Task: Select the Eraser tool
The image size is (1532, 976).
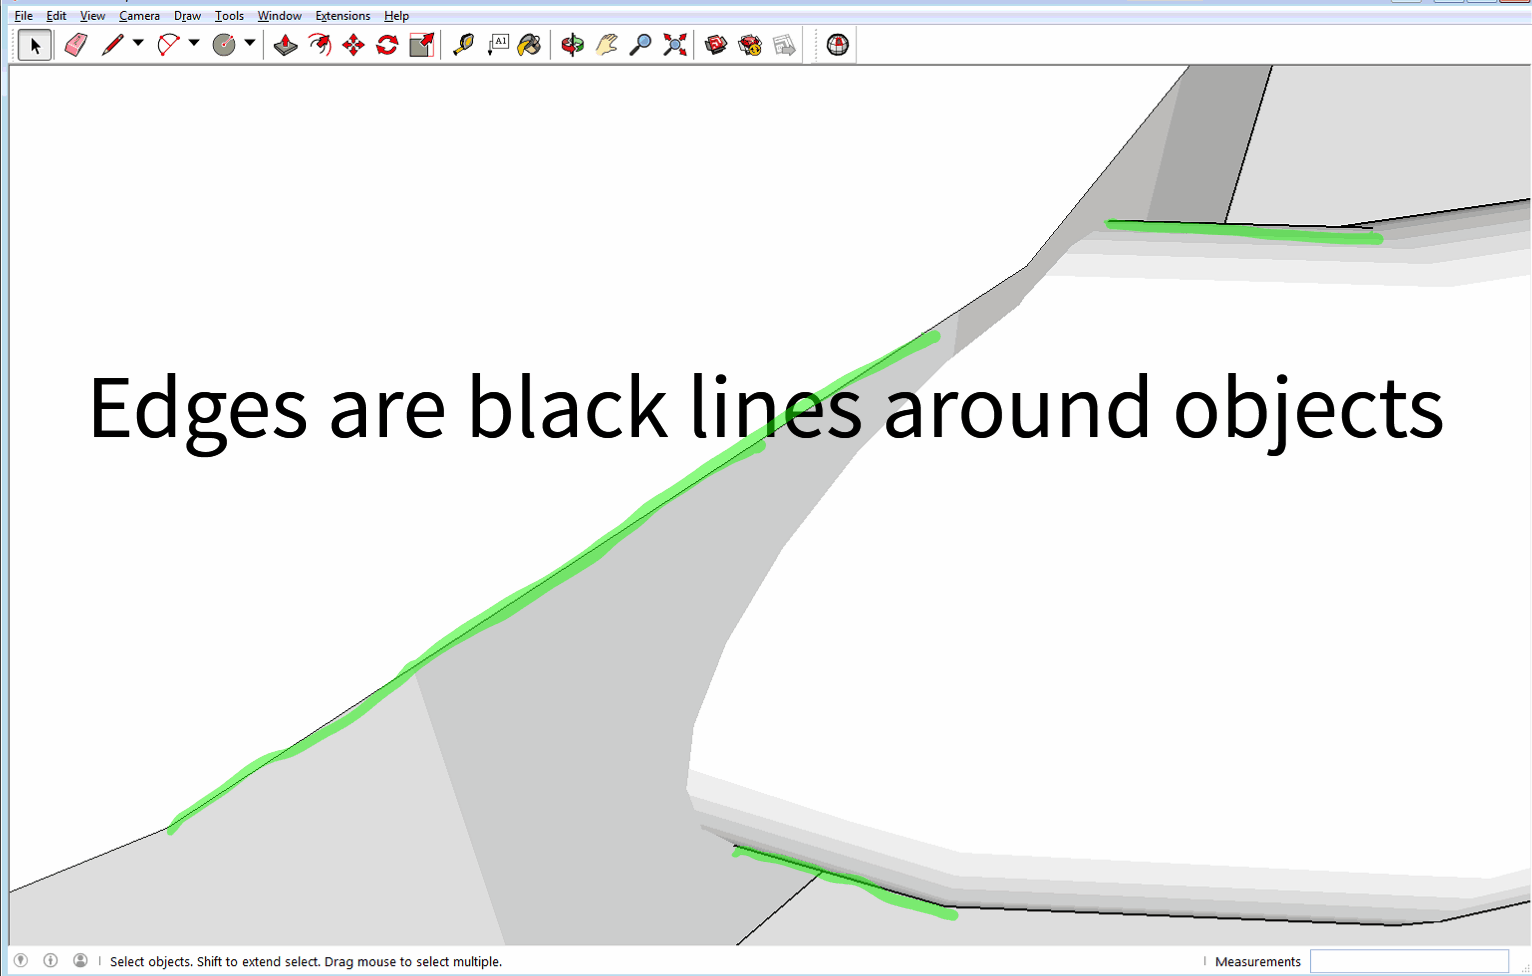Action: [x=76, y=45]
